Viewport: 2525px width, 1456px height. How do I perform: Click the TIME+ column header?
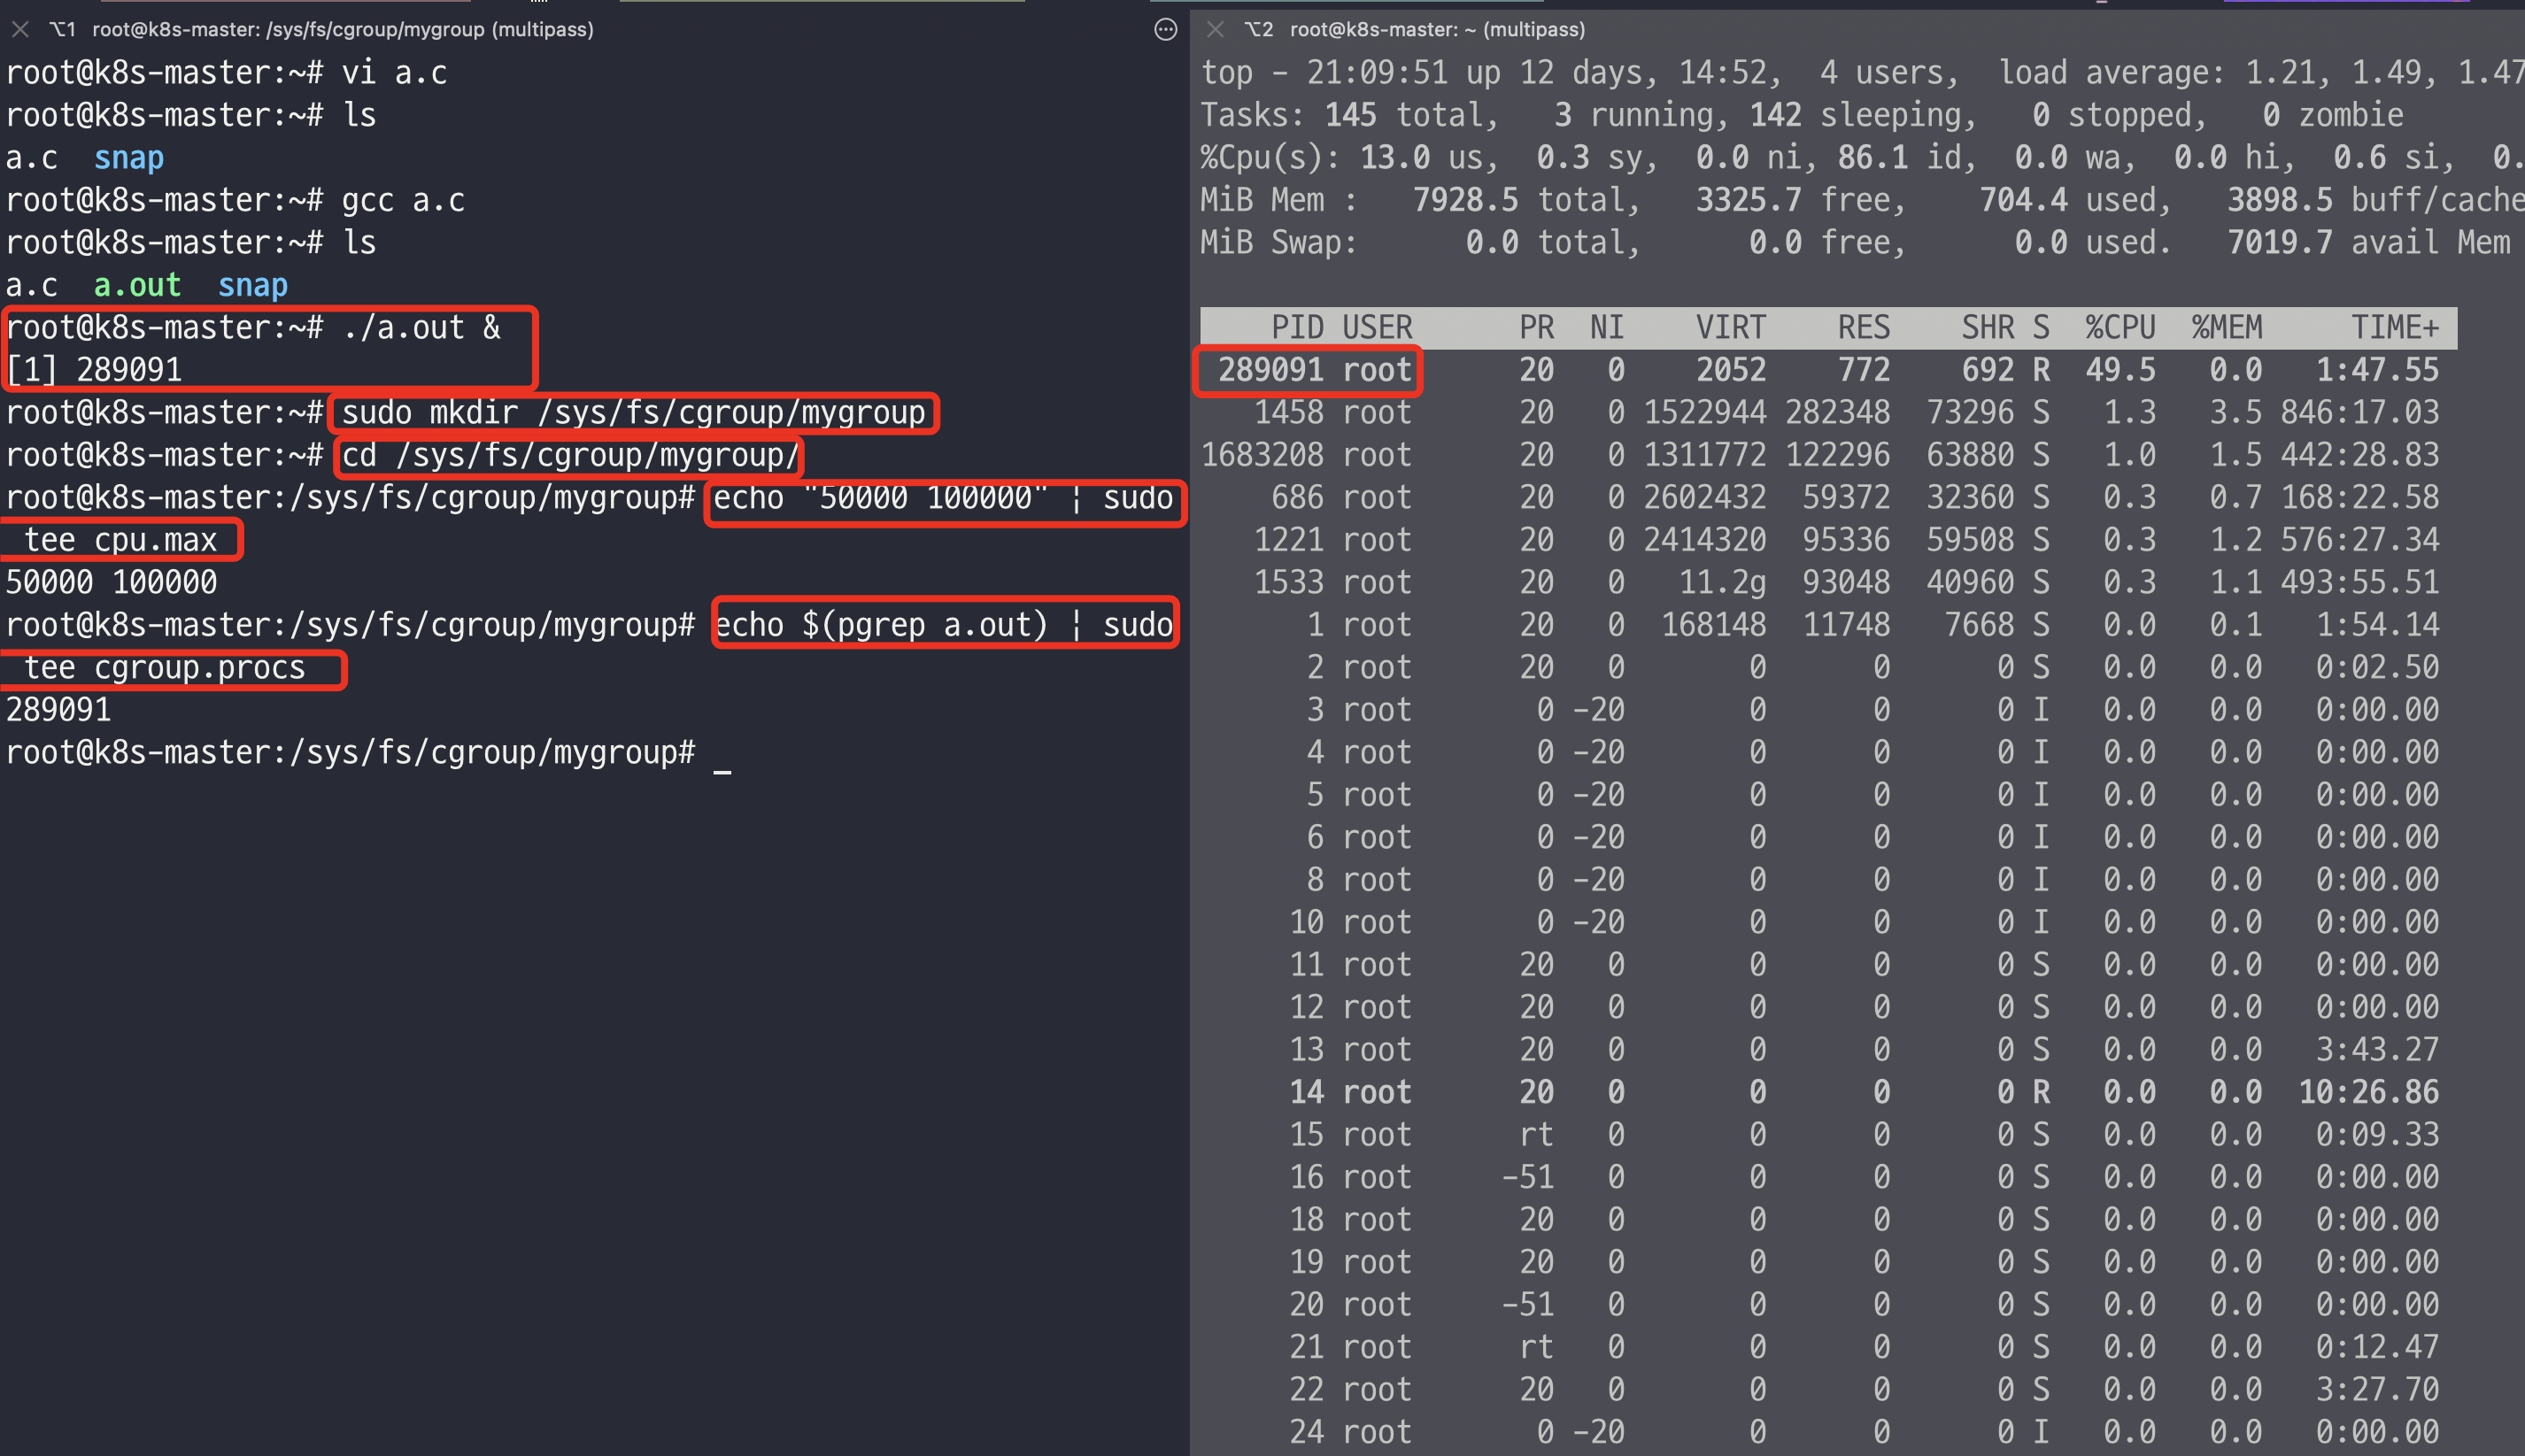(x=2394, y=328)
